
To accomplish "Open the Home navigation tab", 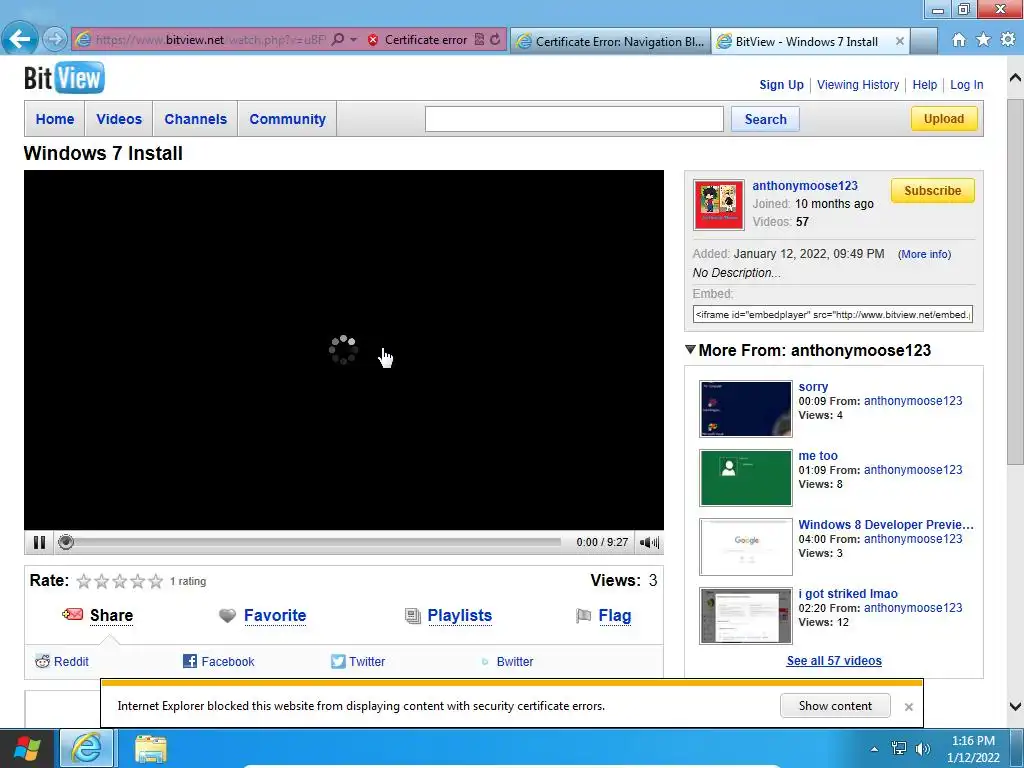I will (55, 119).
